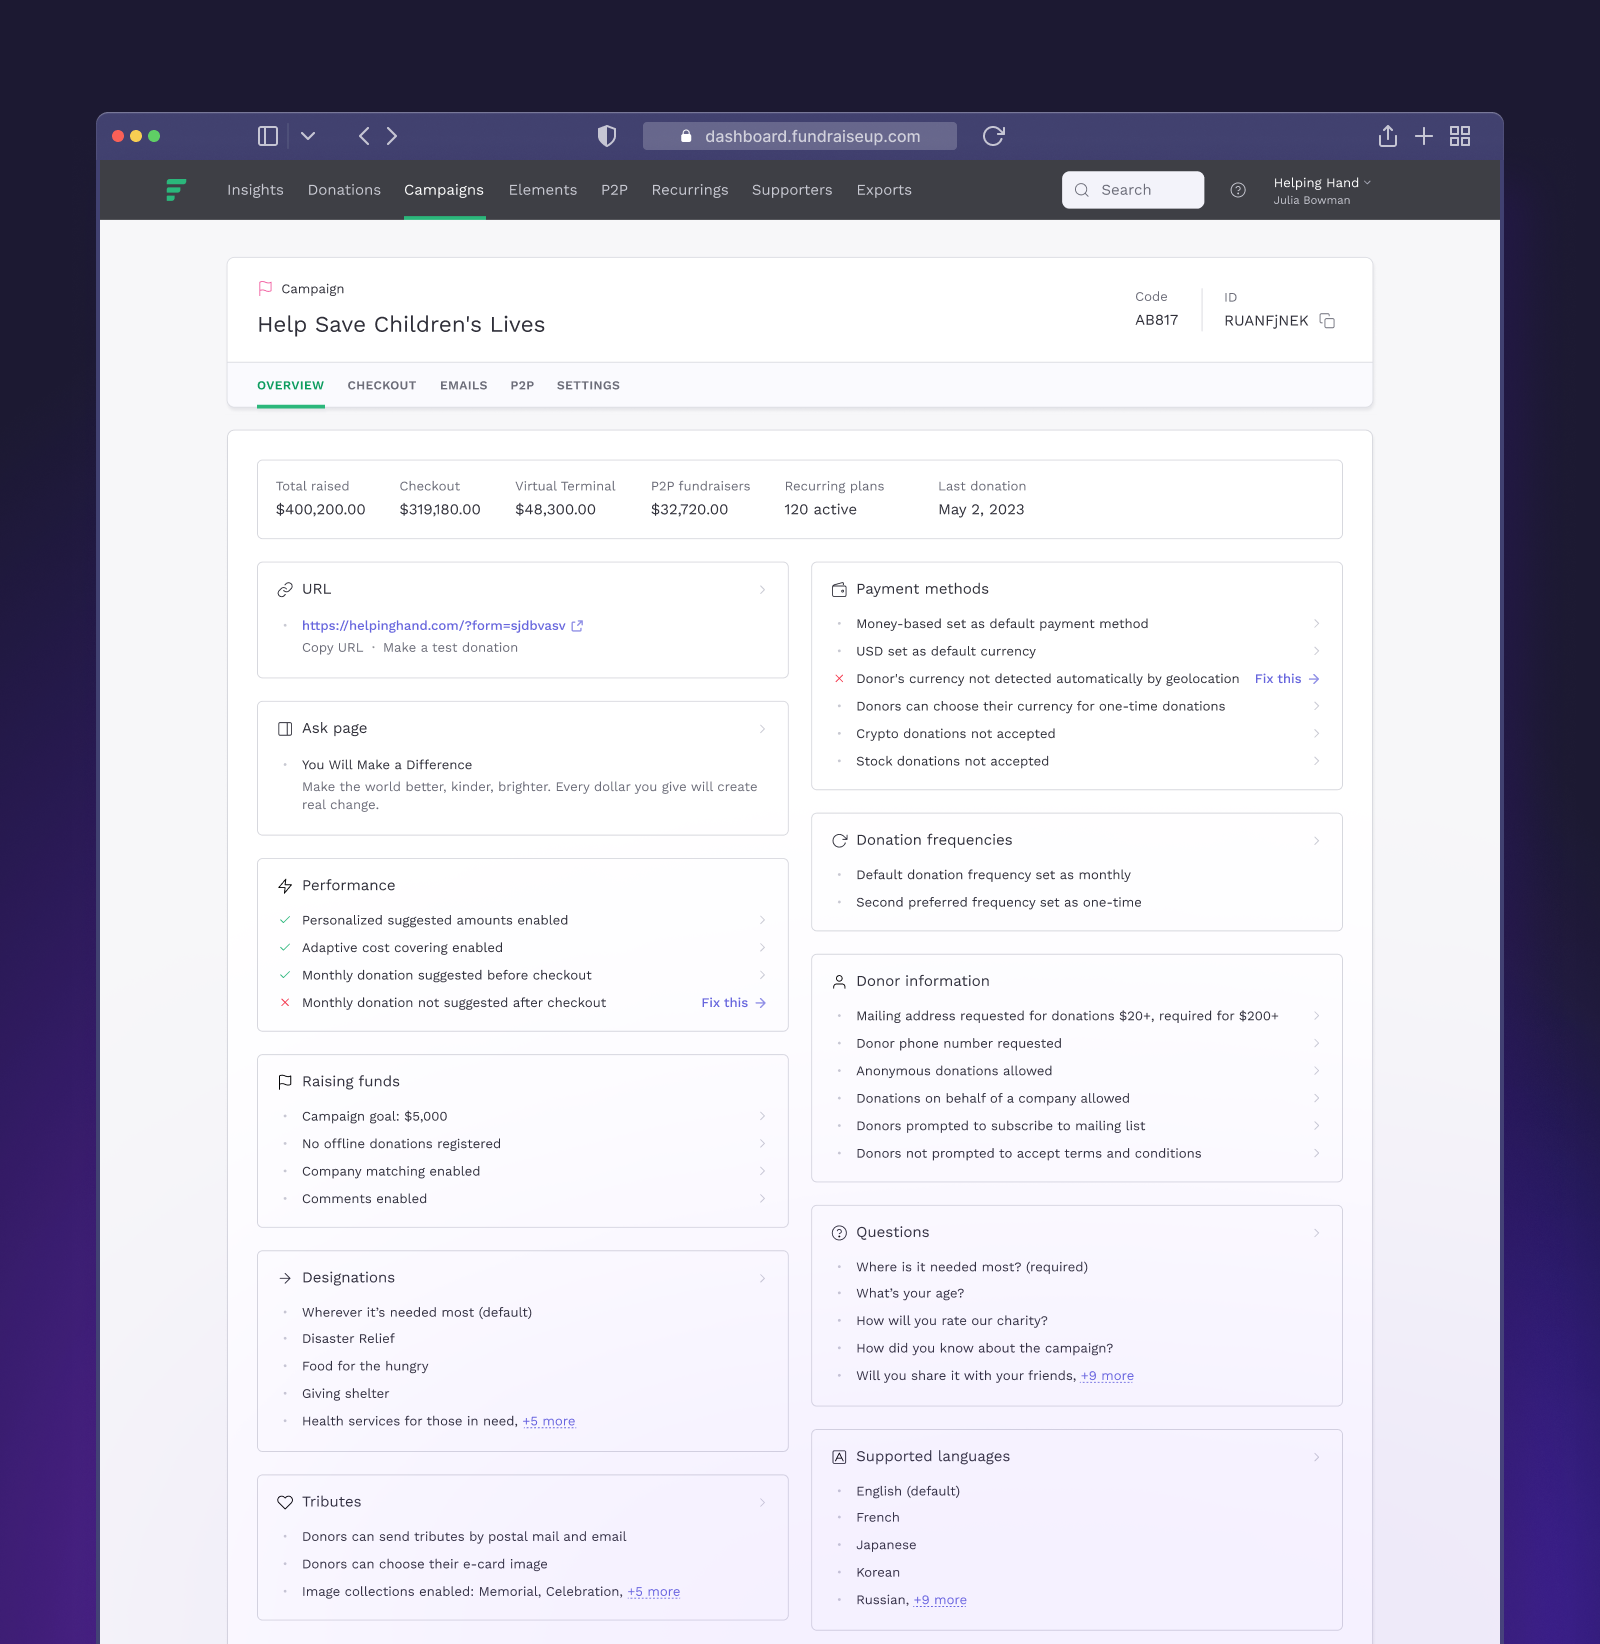Click the Raising funds flag icon

(x=285, y=1082)
